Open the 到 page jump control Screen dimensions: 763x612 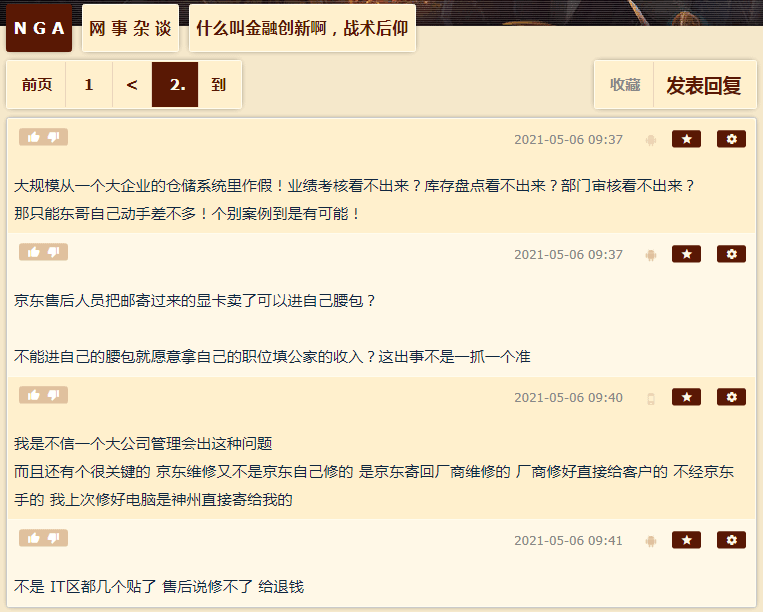[219, 85]
